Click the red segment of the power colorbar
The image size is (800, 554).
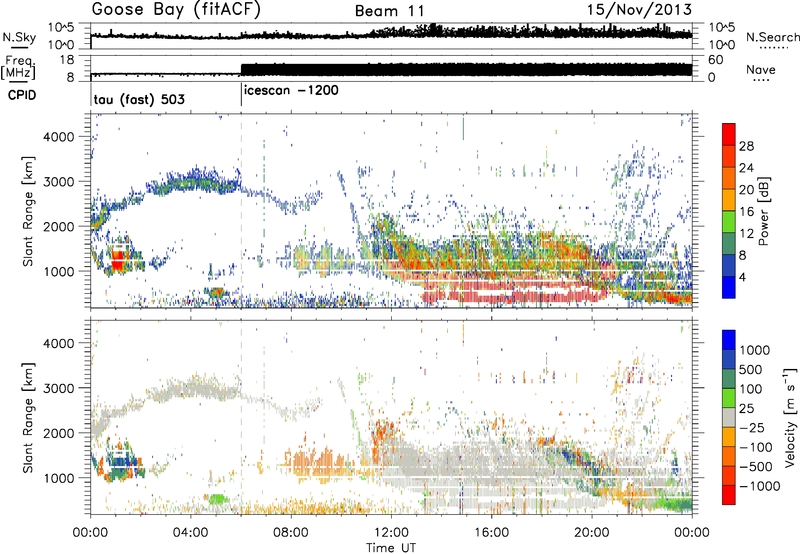729,135
